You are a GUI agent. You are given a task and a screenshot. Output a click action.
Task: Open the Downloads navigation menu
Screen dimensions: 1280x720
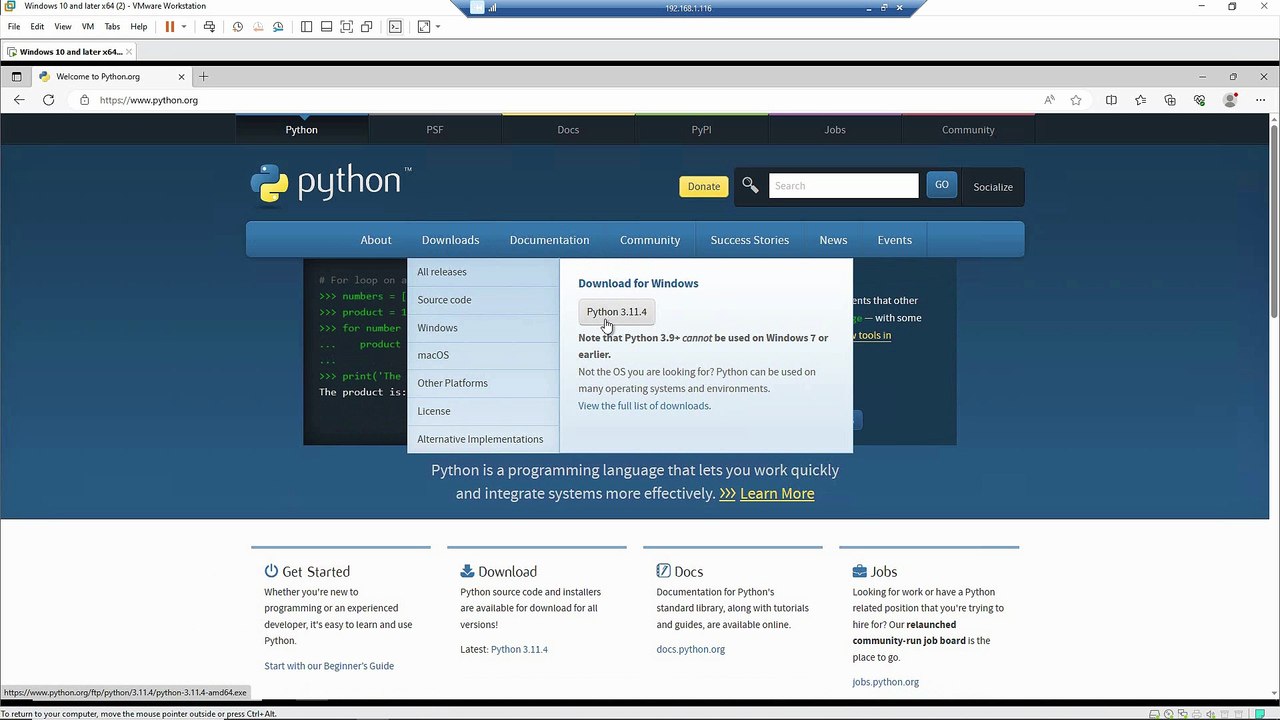pos(450,240)
